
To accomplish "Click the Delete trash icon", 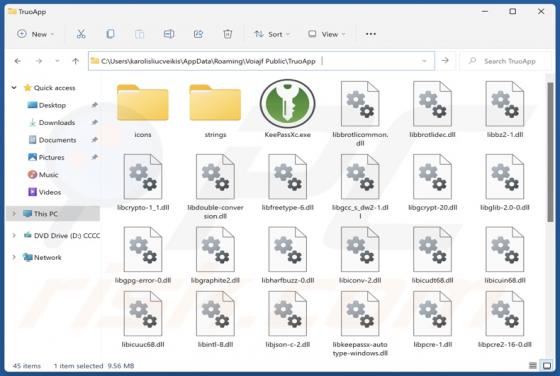I will (x=228, y=34).
